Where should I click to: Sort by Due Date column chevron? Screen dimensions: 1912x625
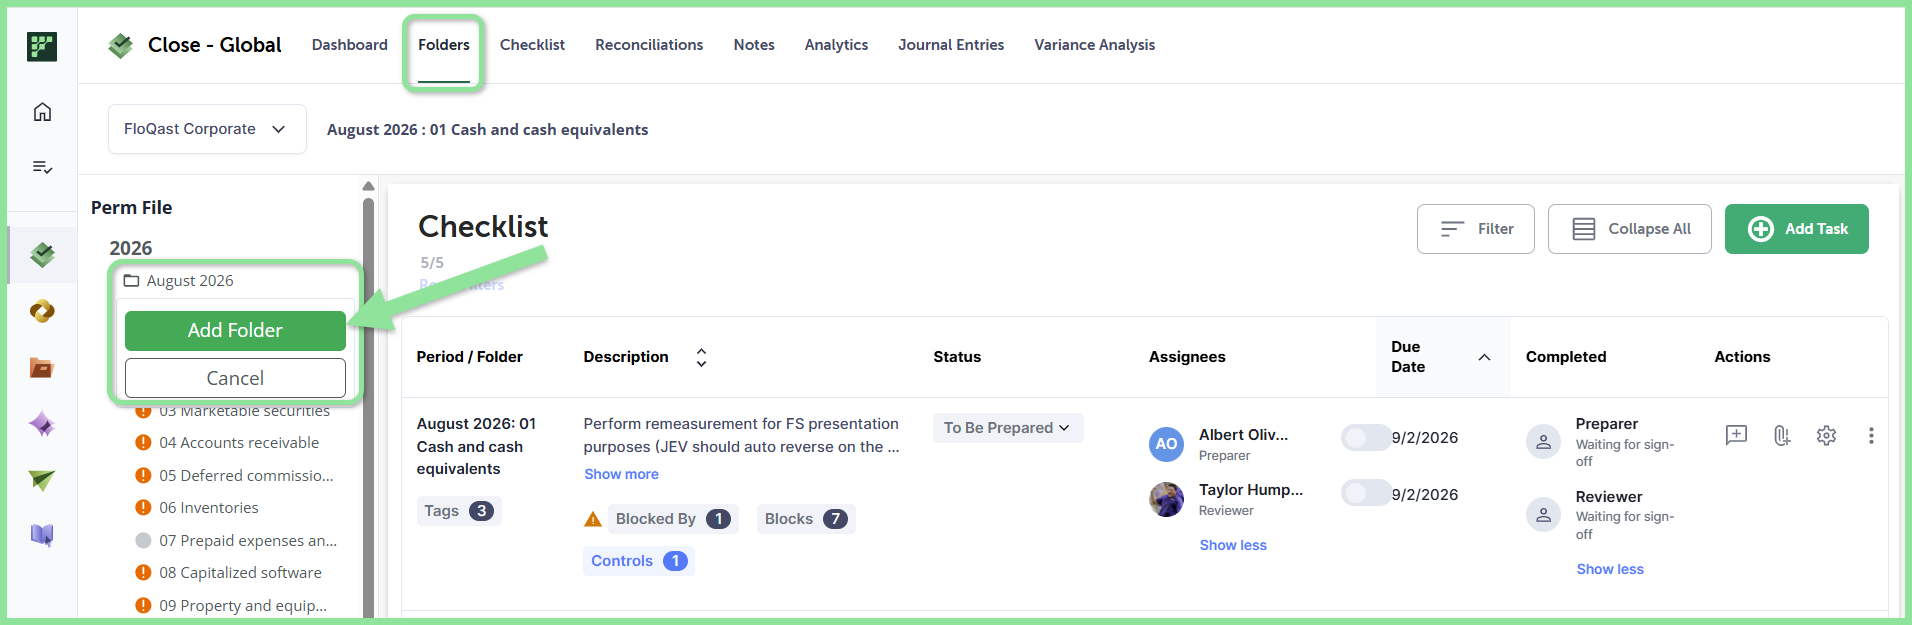coord(1484,357)
